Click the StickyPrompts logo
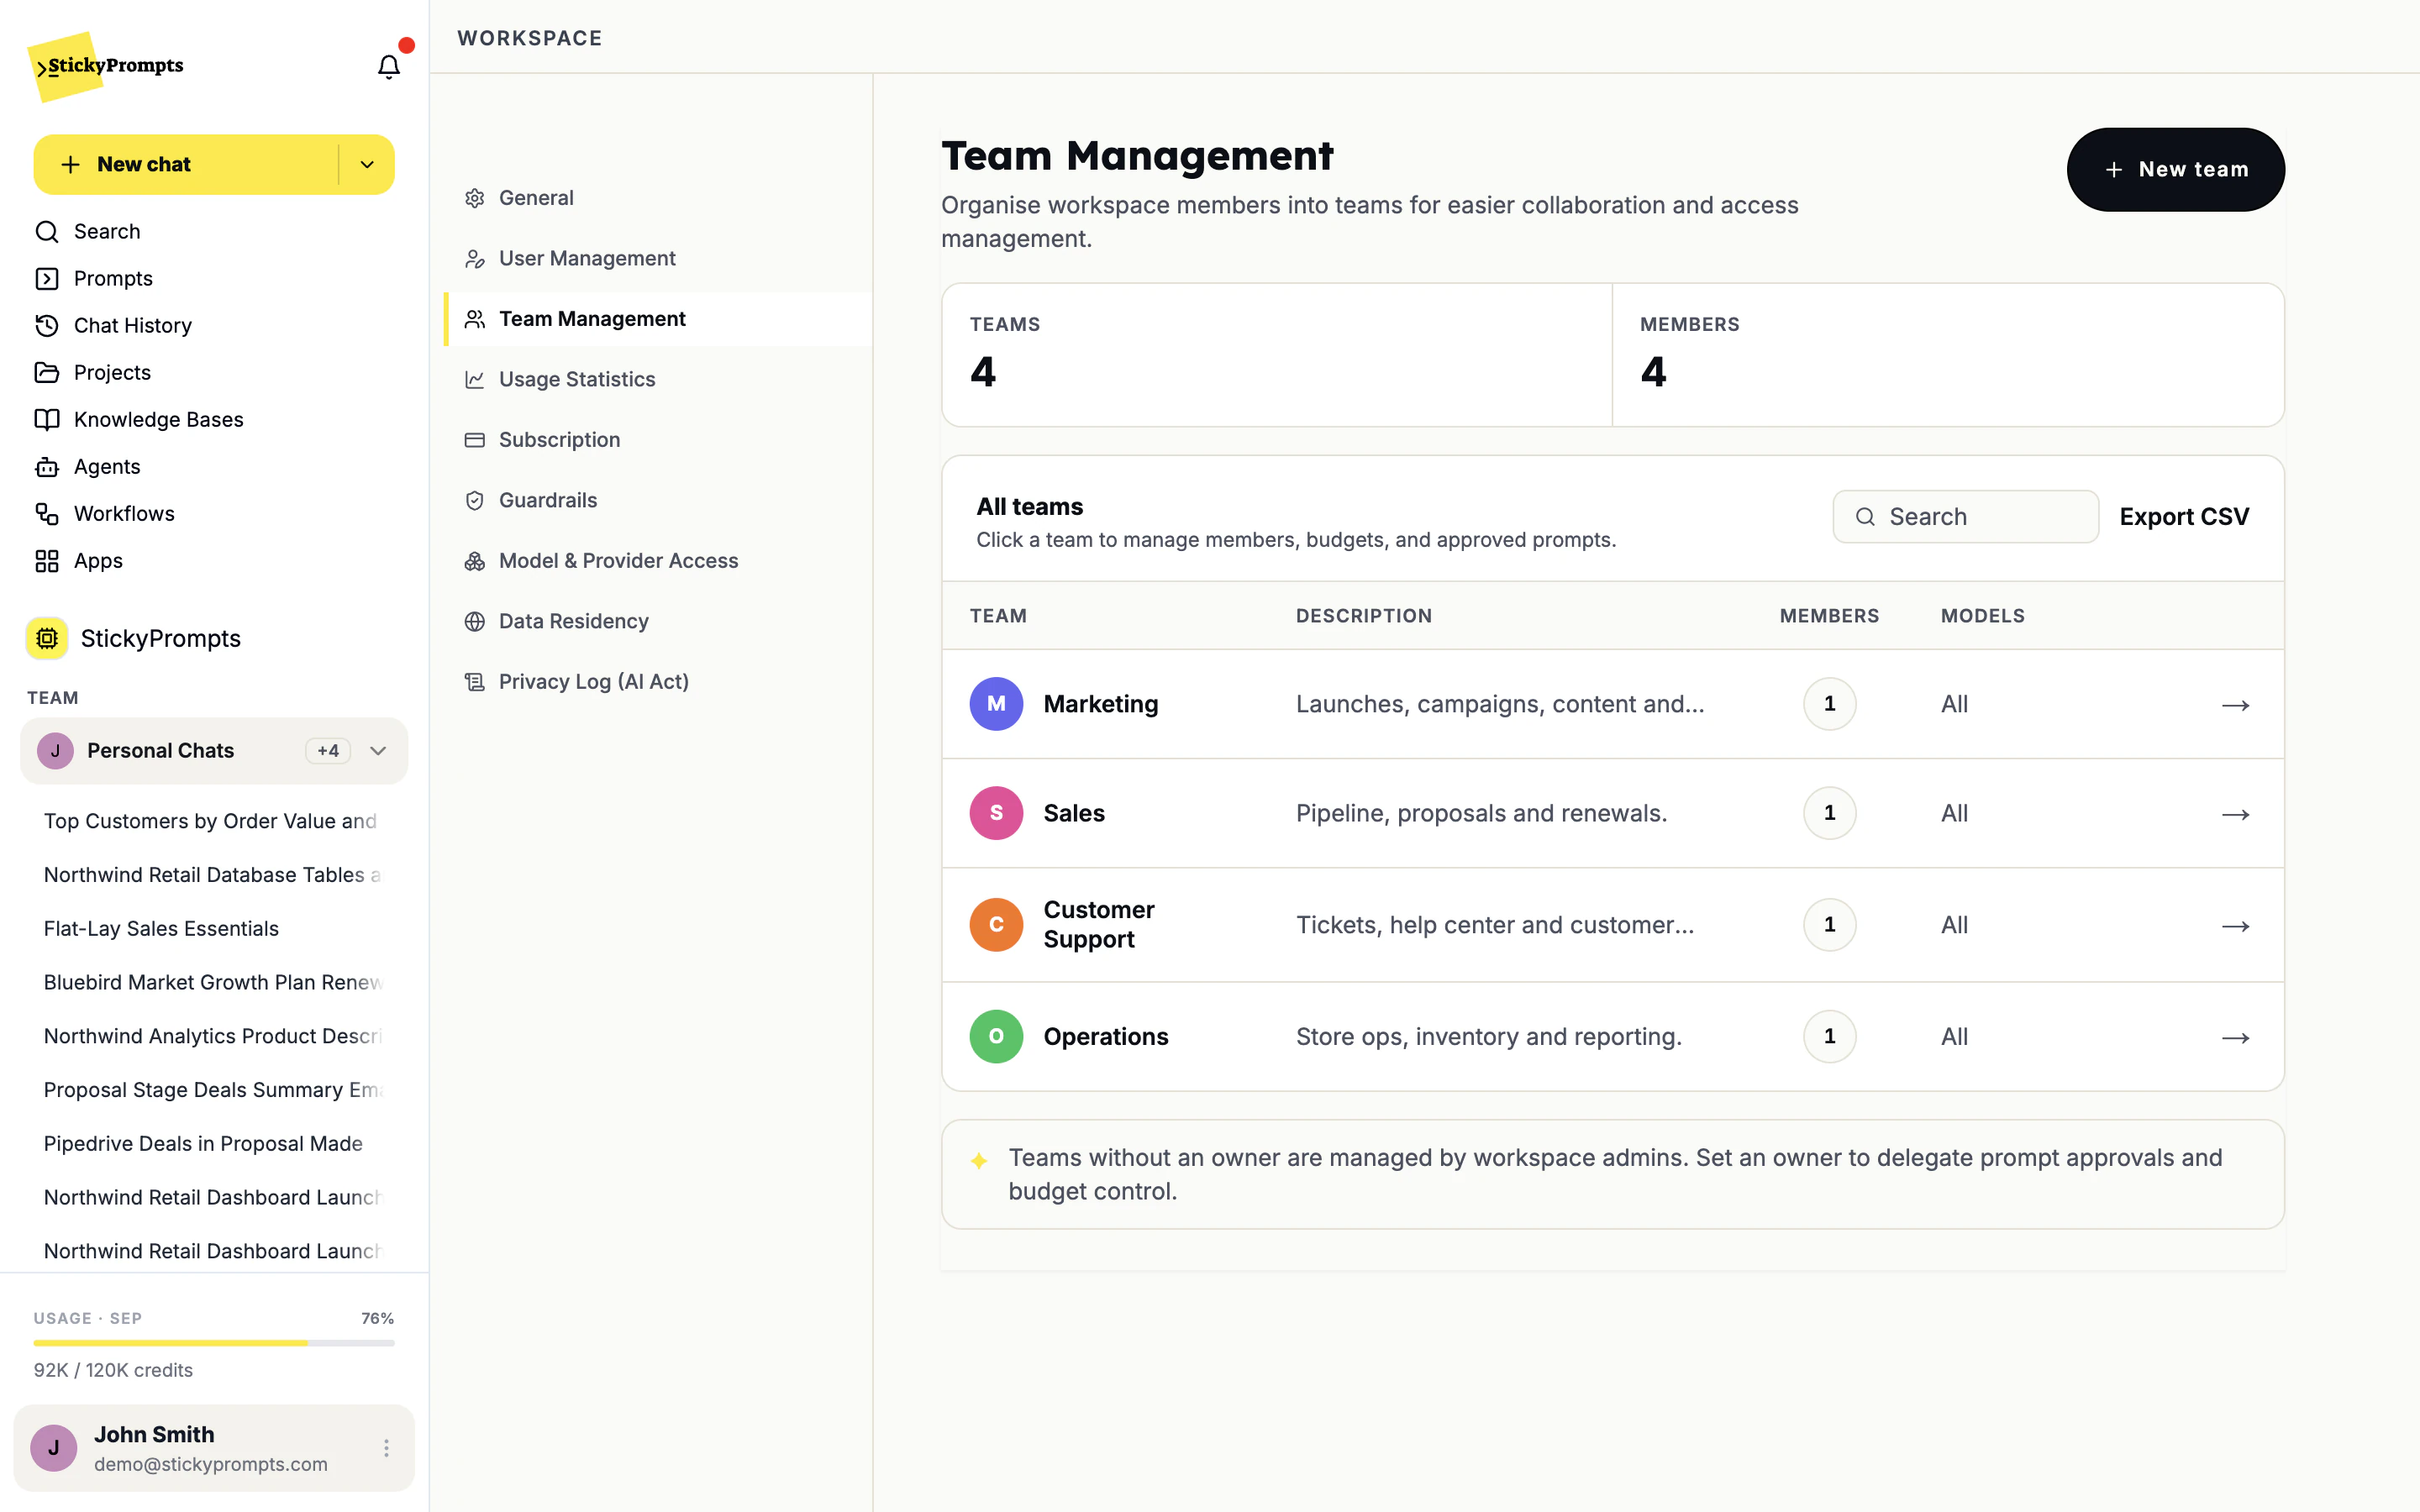Screen dimensions: 2420x1512 (106, 66)
